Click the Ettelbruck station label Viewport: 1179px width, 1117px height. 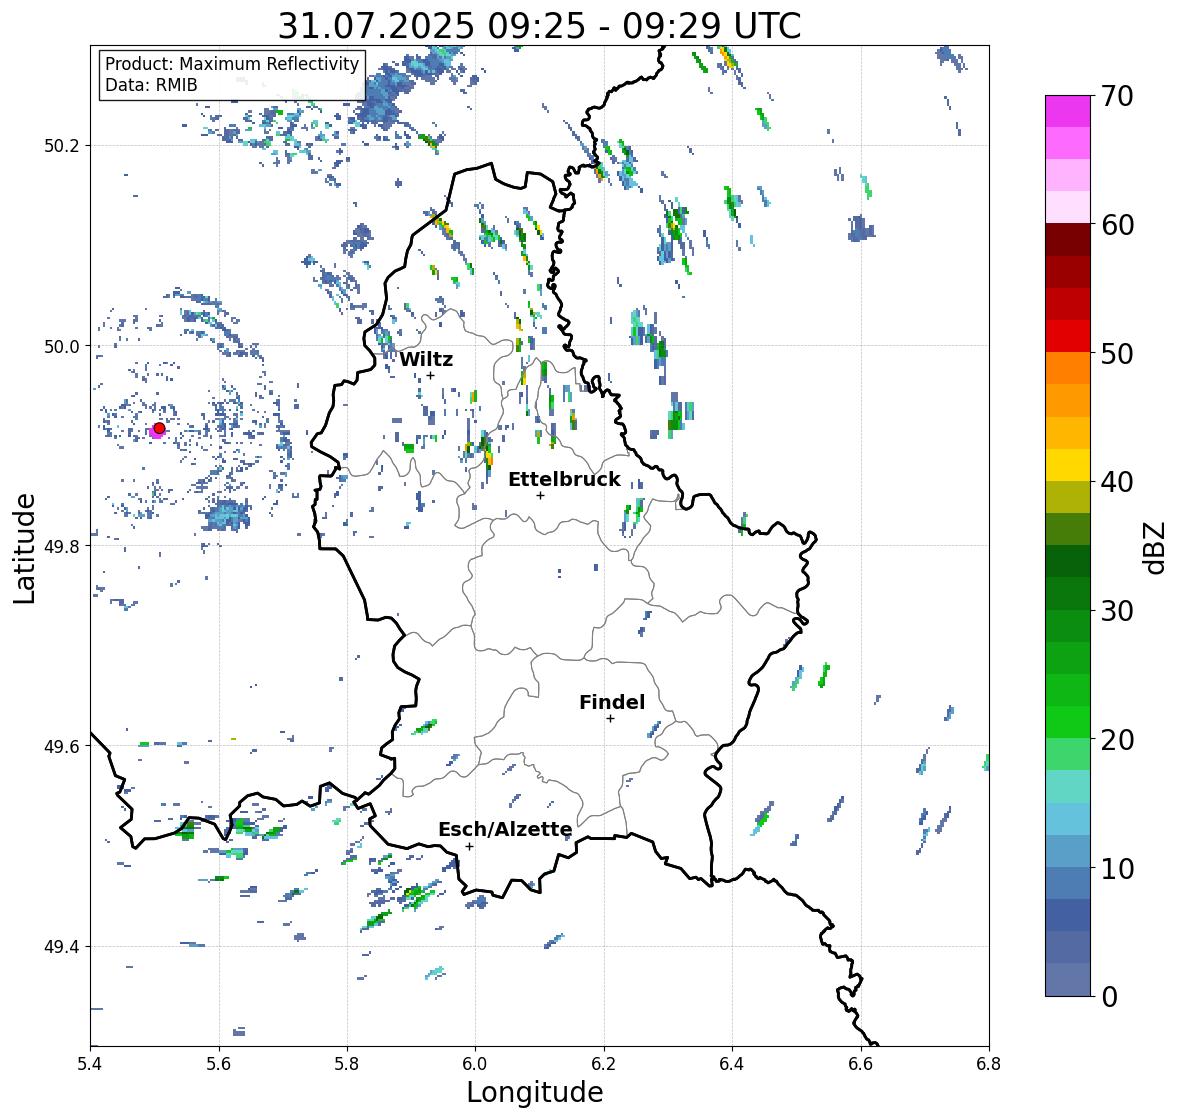[564, 480]
